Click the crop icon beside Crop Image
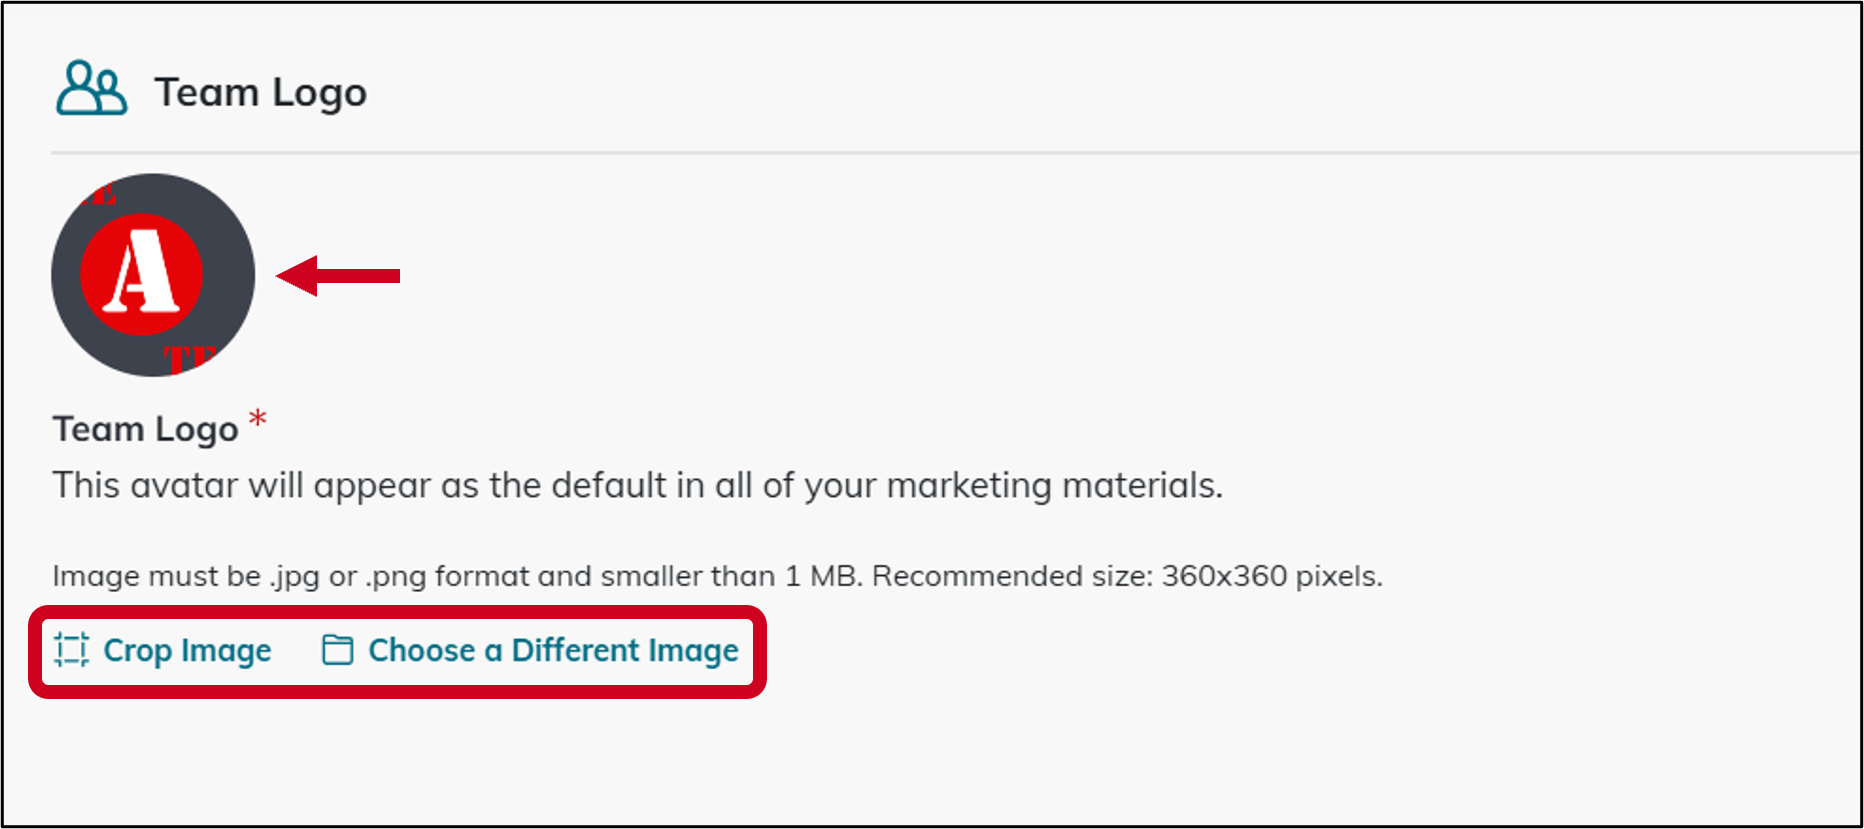The height and width of the screenshot is (829, 1864). coord(71,650)
